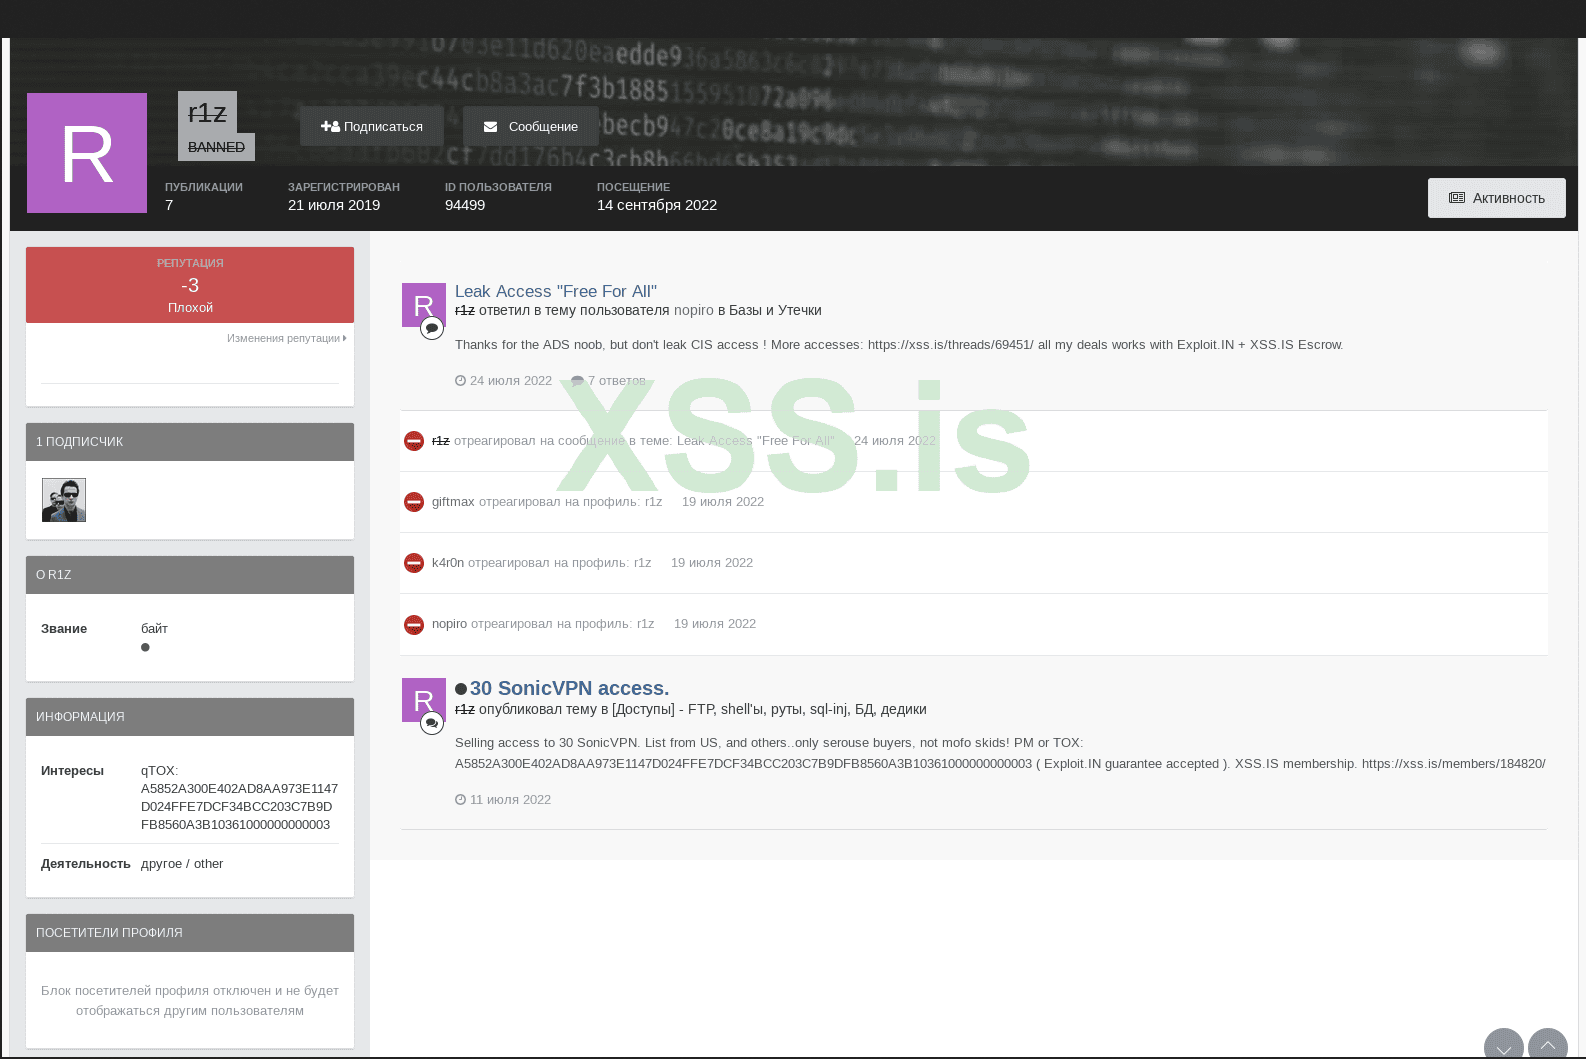Open the nopiro user link in reply line
The image size is (1586, 1059).
(x=694, y=310)
